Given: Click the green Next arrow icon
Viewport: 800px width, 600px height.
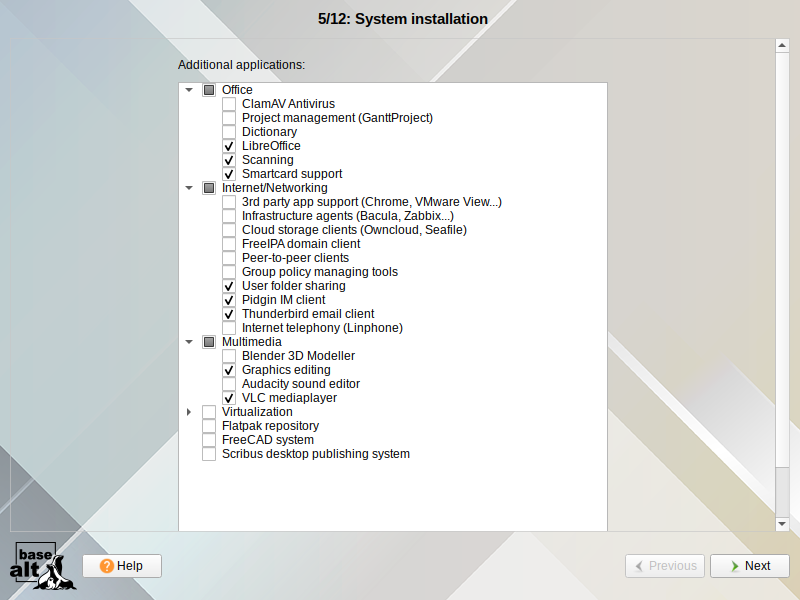Looking at the screenshot, I should coord(735,566).
